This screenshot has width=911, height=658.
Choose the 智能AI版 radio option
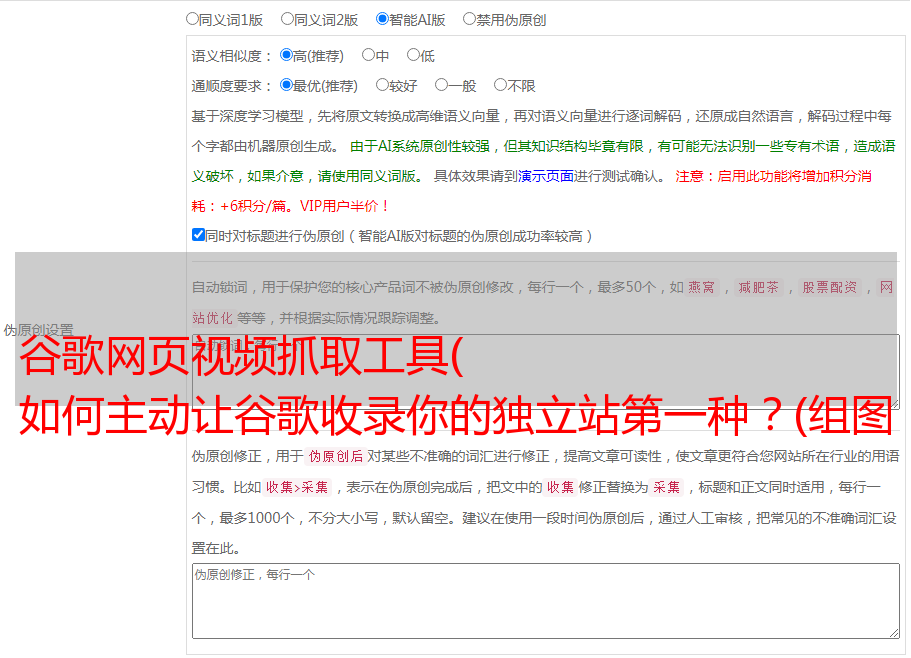click(382, 19)
